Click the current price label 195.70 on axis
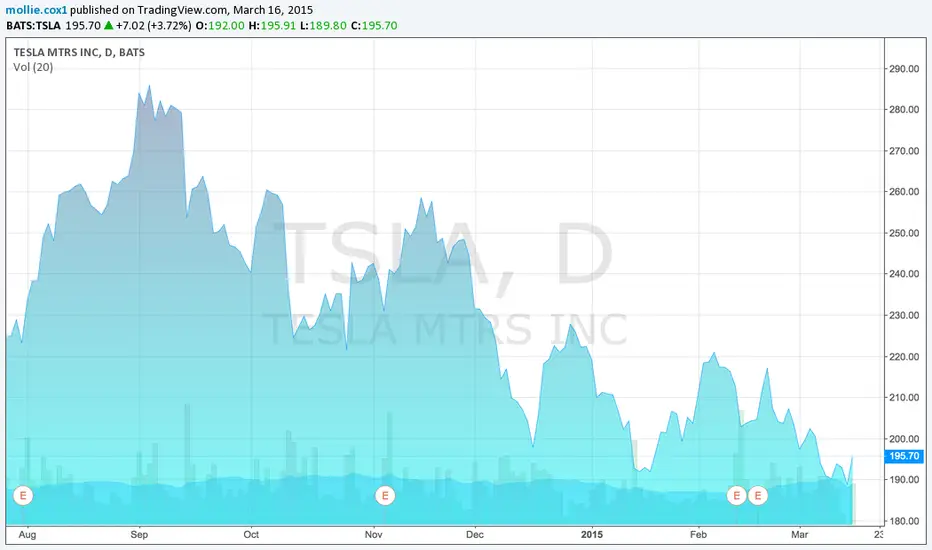This screenshot has height=550, width=932. (x=904, y=456)
